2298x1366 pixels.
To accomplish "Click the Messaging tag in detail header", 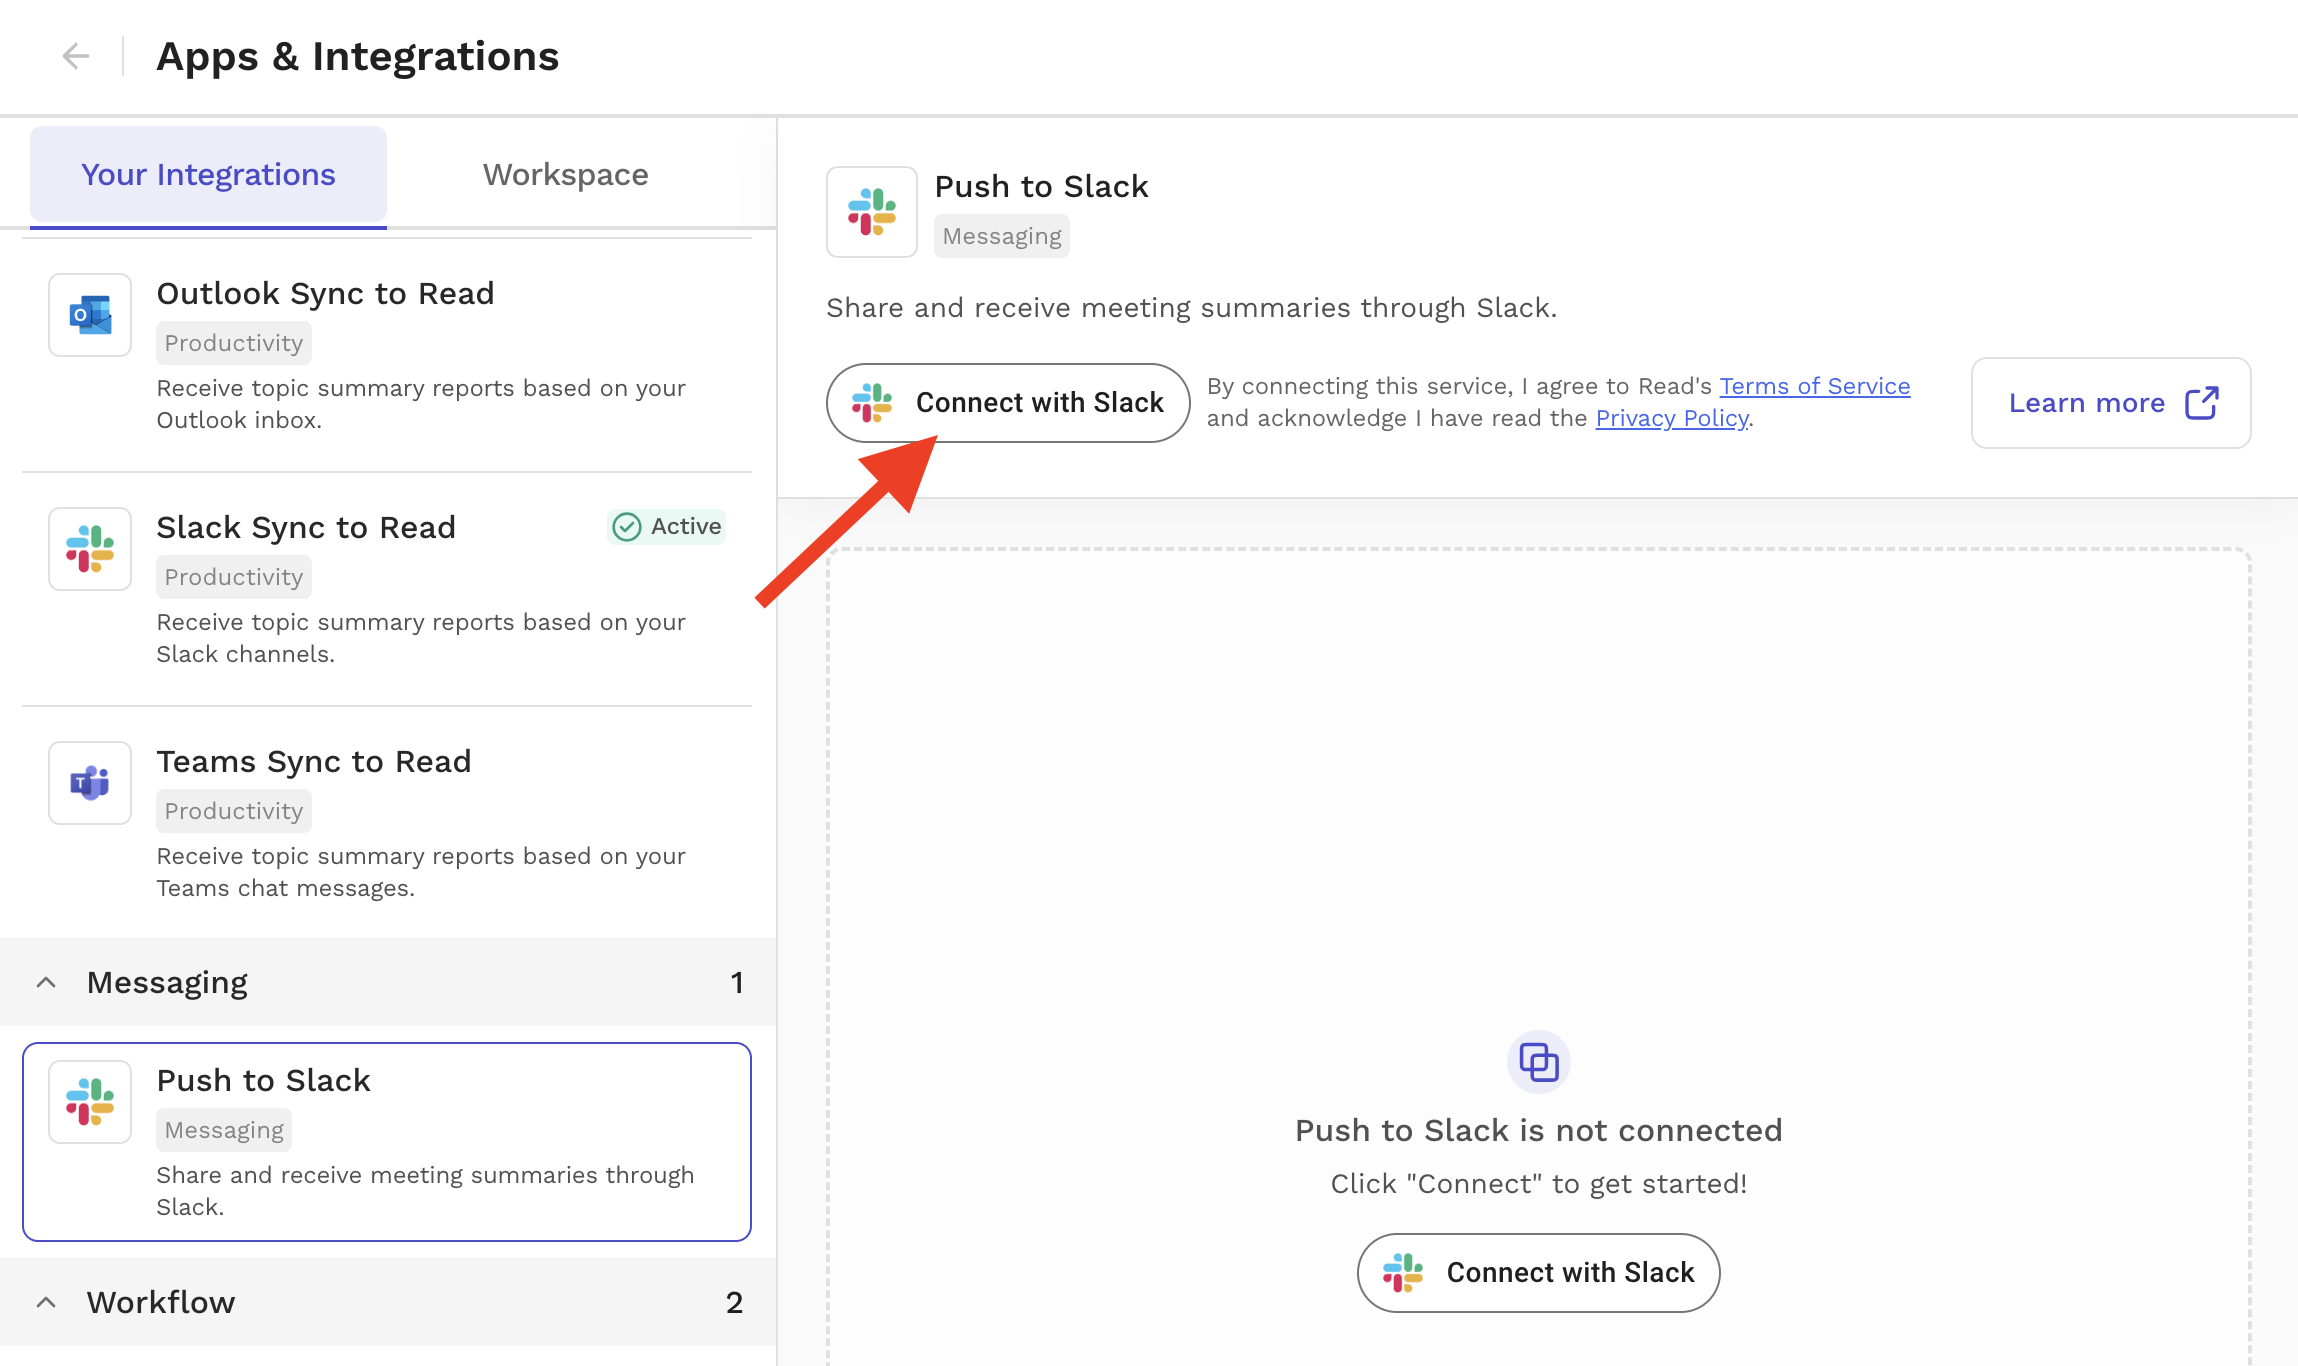I will 1002,236.
